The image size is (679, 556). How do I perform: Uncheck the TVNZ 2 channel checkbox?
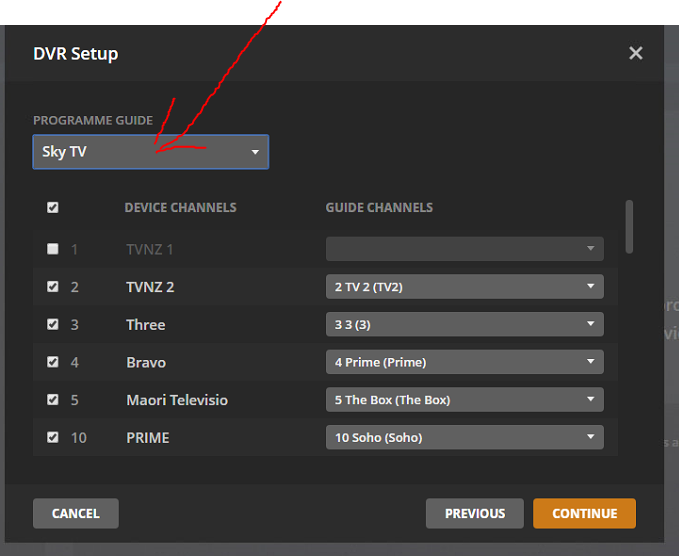tap(53, 287)
